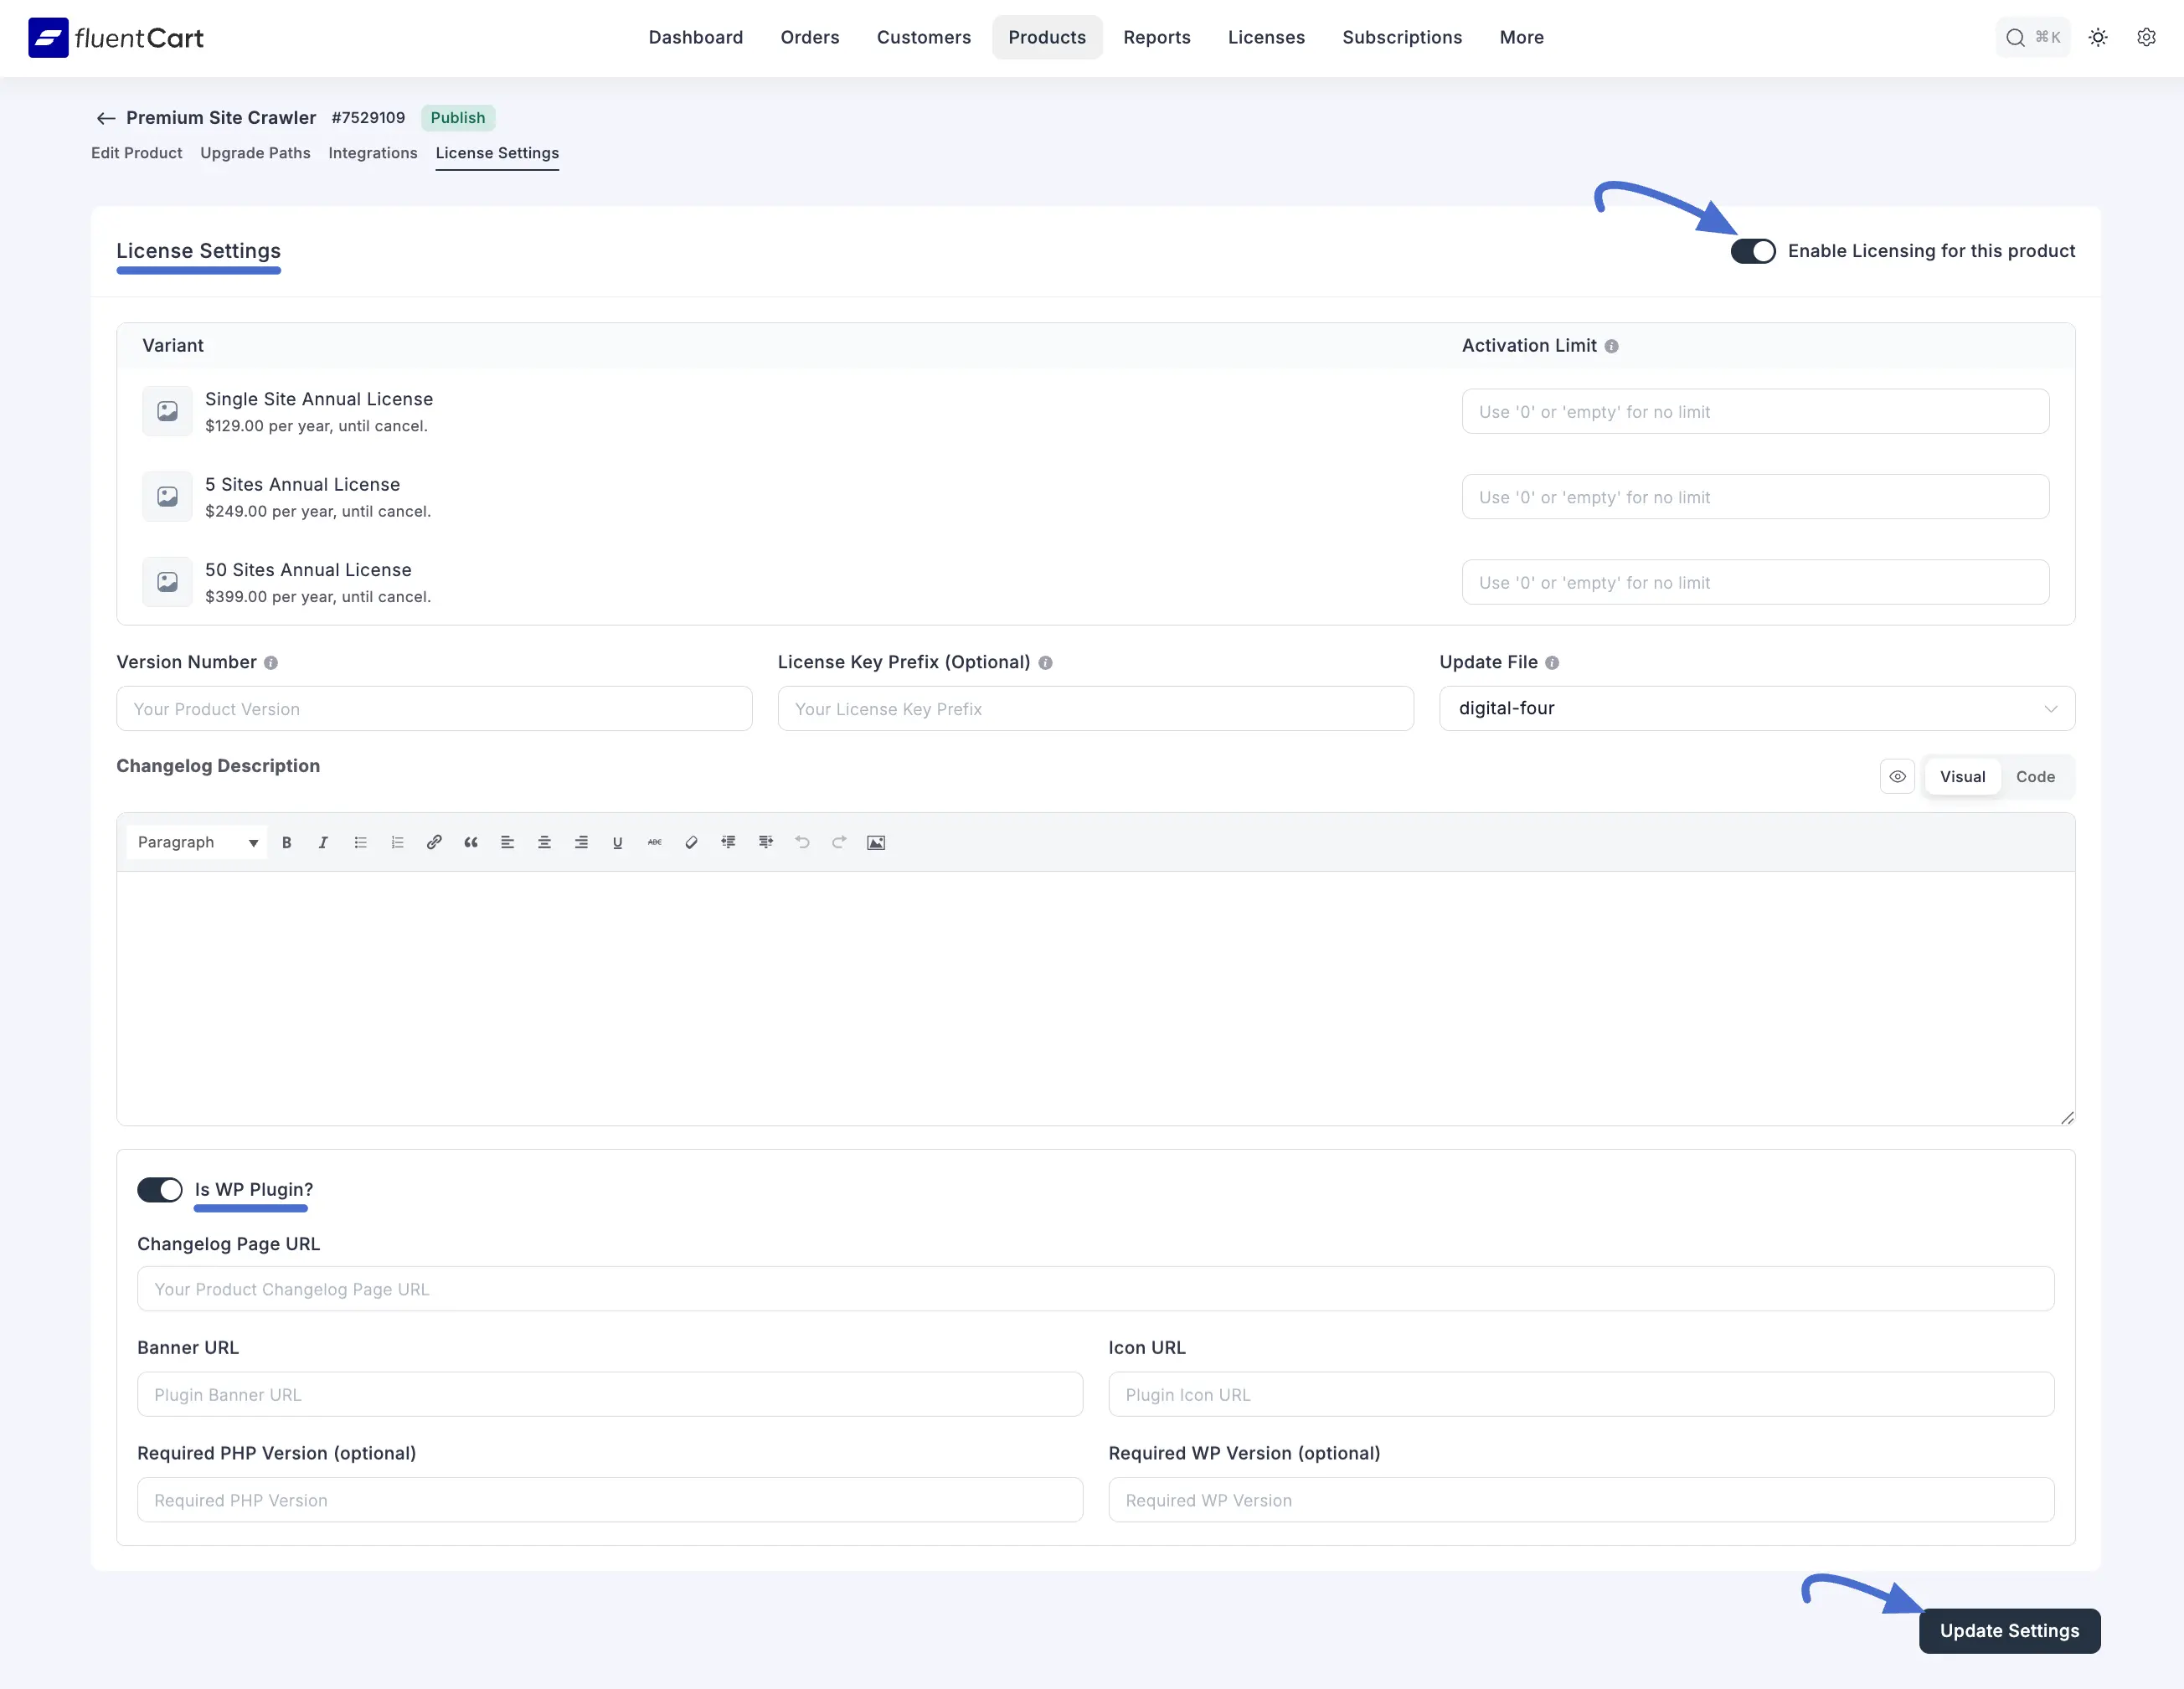Screen dimensions: 2184x1689
Task: Toggle light/dark mode in the top bar
Action: [2098, 37]
